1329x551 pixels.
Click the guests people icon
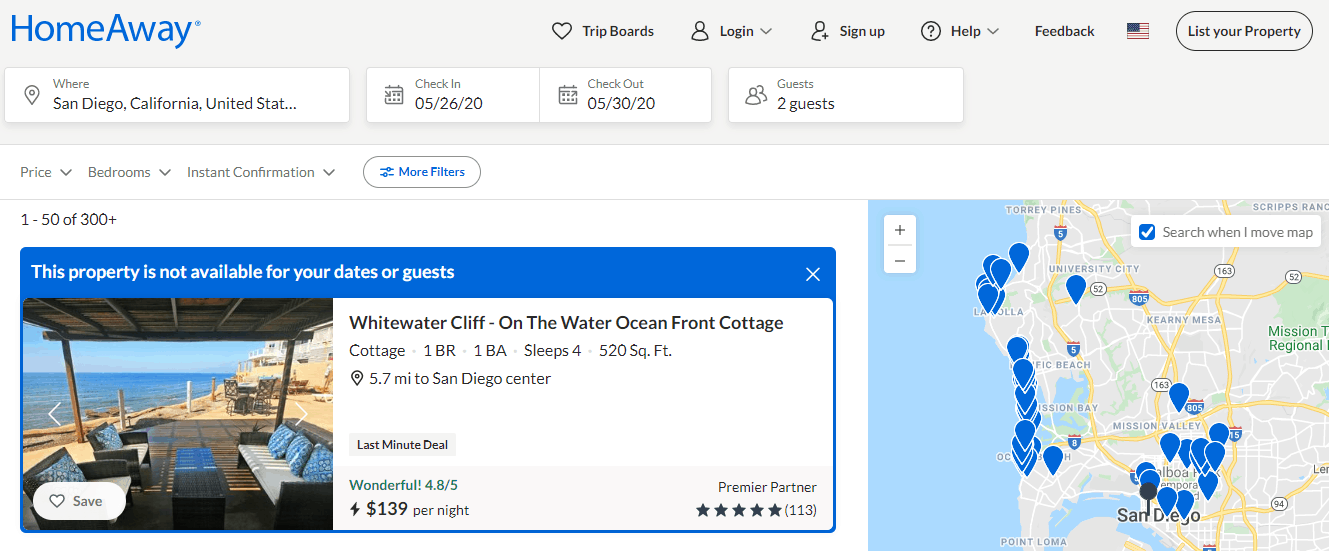[756, 96]
